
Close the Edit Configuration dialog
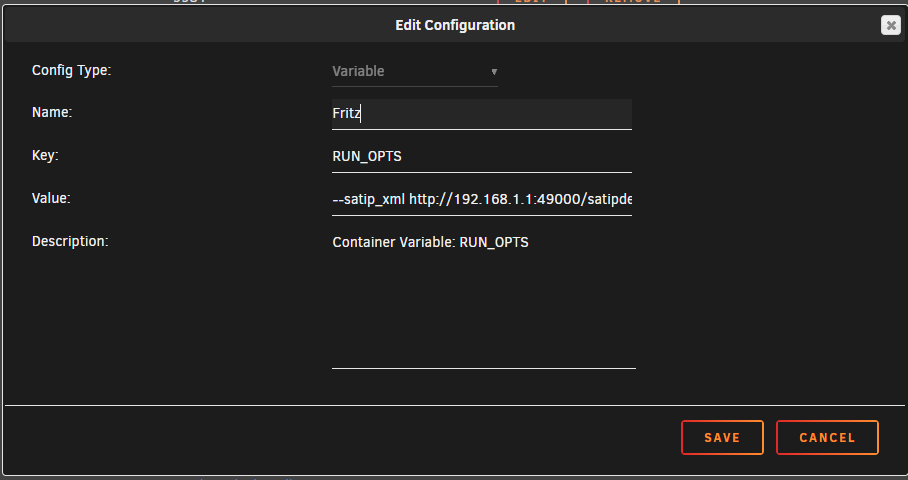[x=891, y=25]
